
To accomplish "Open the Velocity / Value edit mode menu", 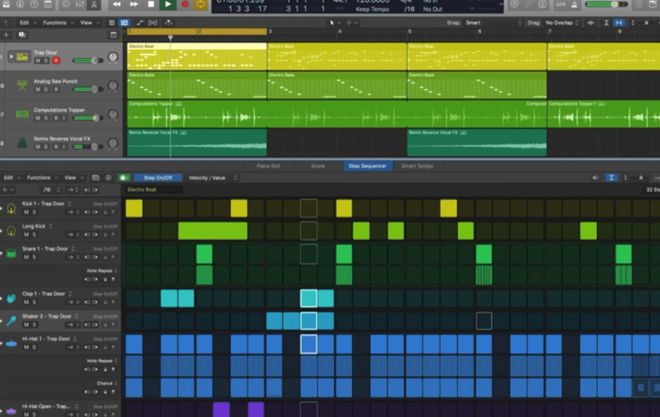I will tap(212, 178).
